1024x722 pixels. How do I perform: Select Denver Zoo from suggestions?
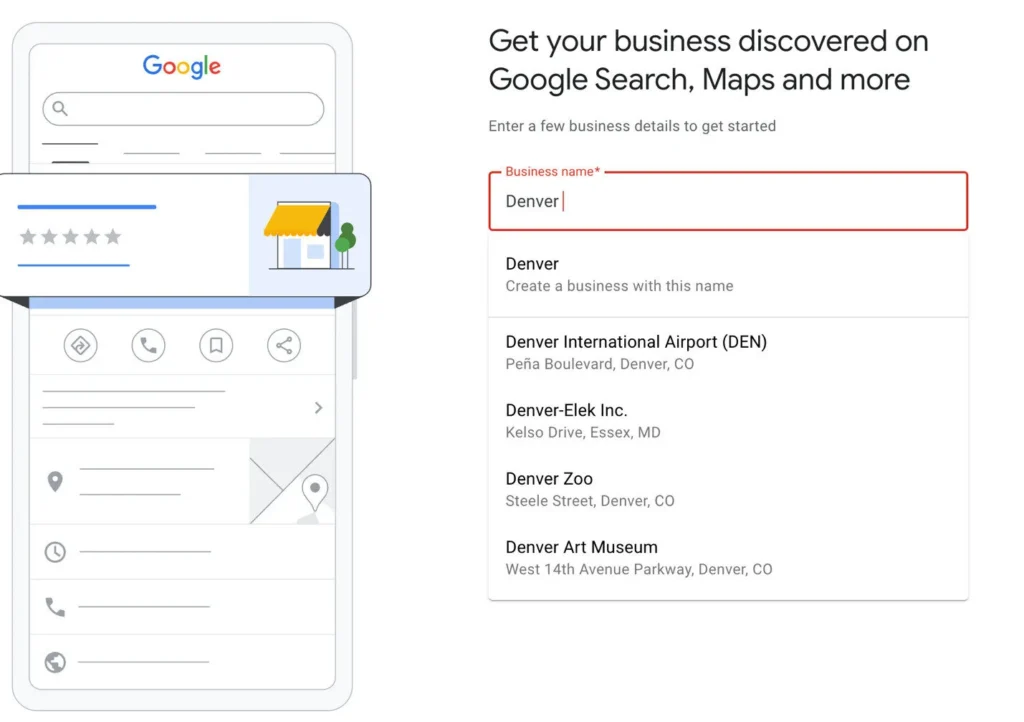[728, 490]
